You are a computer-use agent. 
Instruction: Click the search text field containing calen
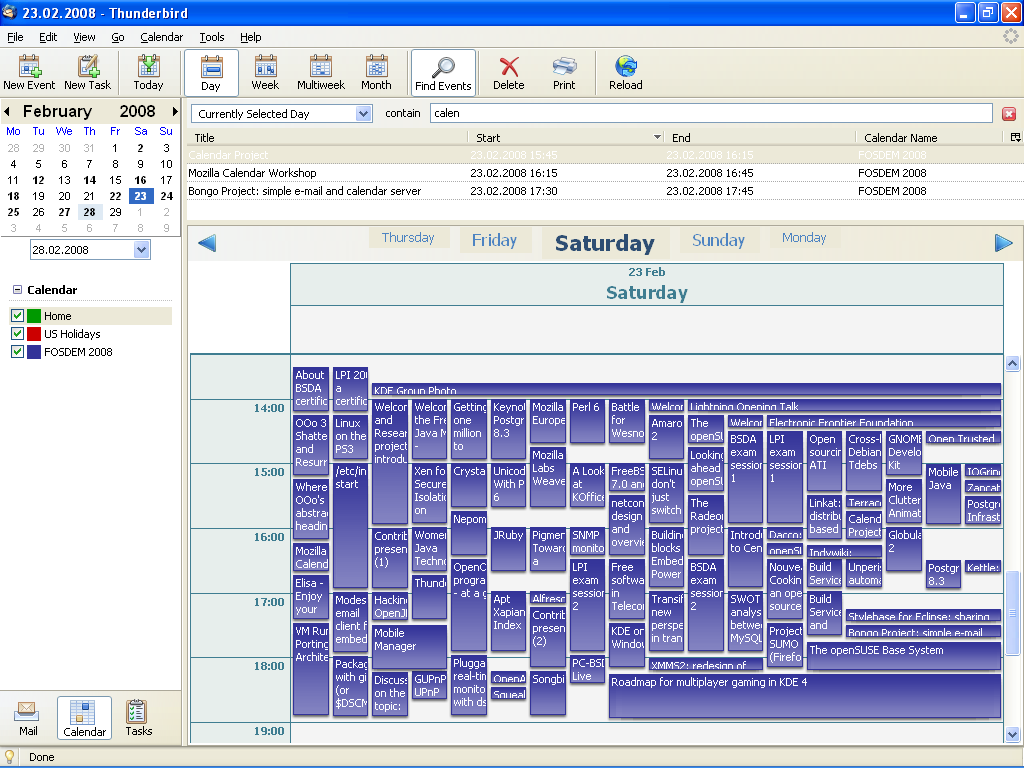pos(712,113)
